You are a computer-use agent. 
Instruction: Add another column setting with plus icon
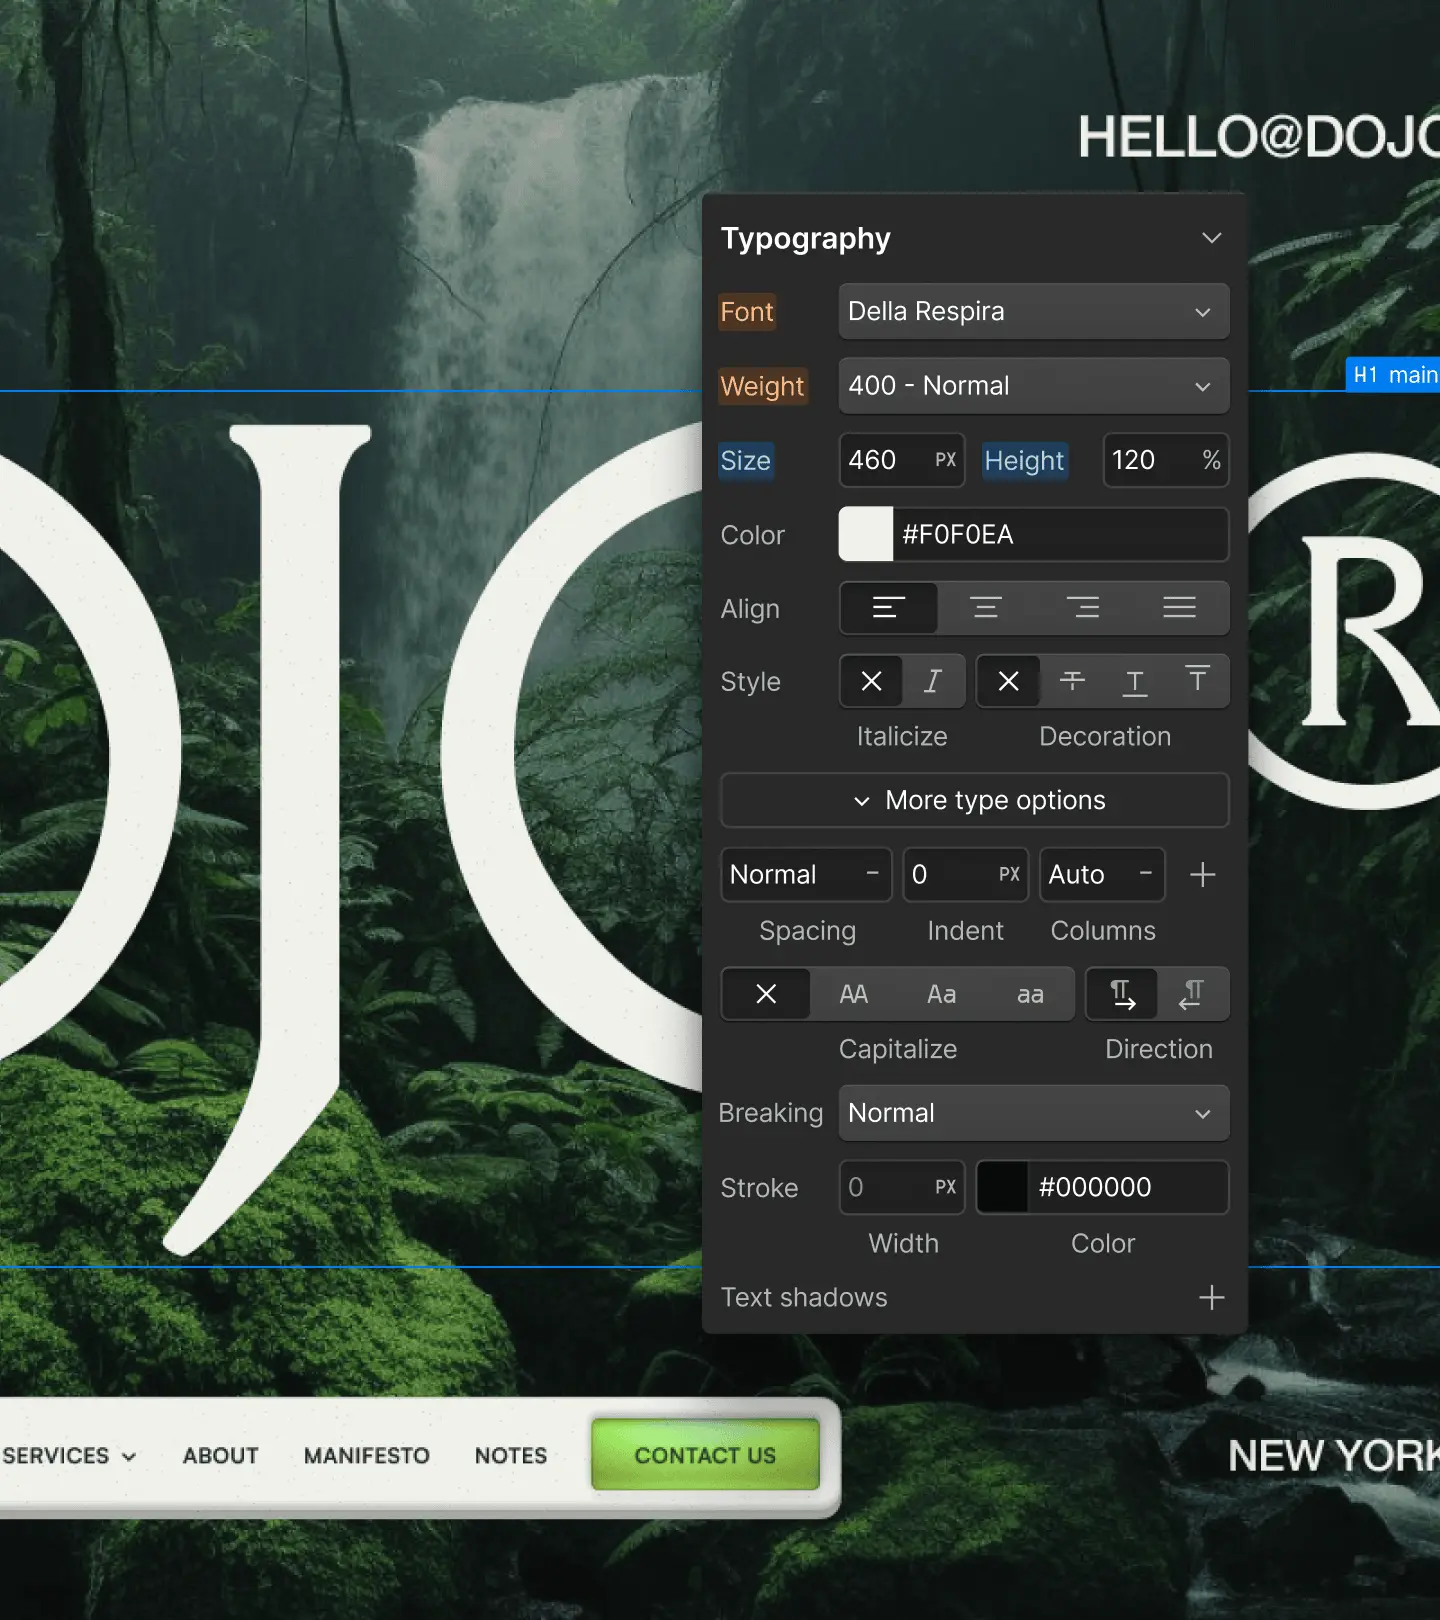(1202, 875)
